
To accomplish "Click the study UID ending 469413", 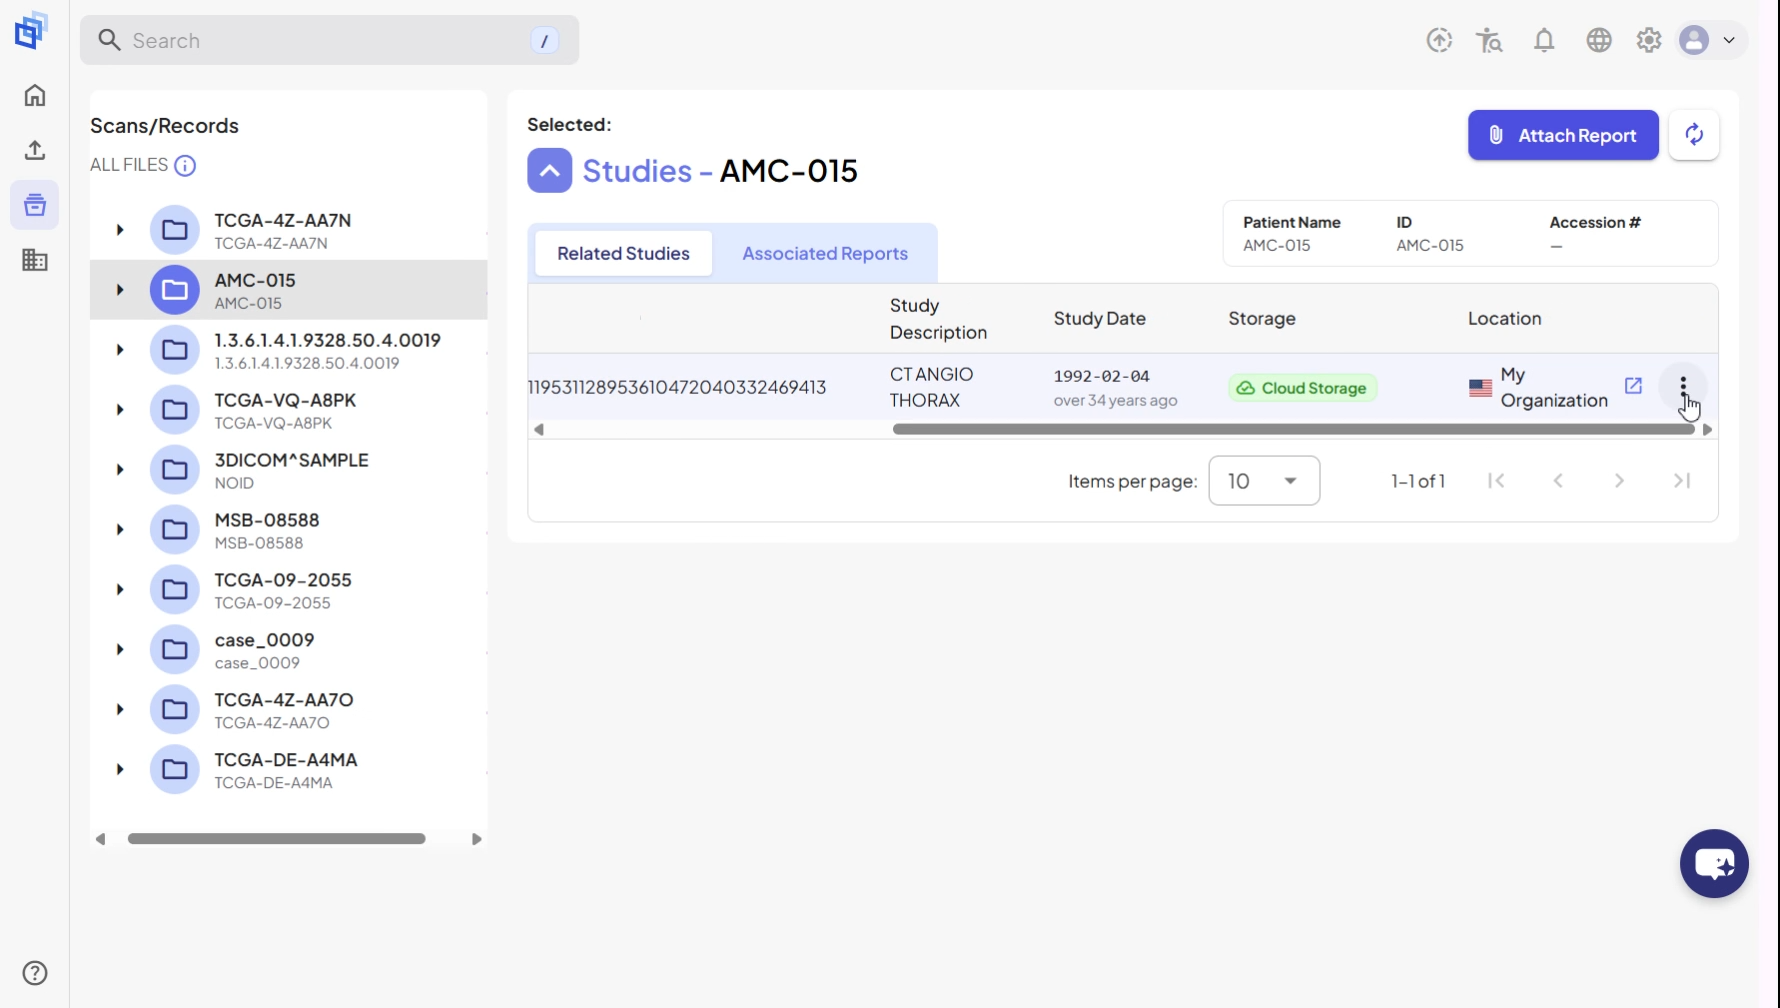I will tap(677, 387).
